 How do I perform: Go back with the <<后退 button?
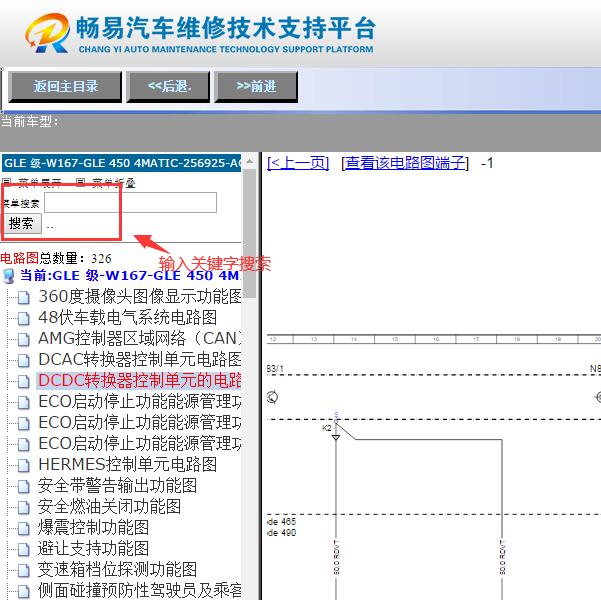(x=168, y=87)
